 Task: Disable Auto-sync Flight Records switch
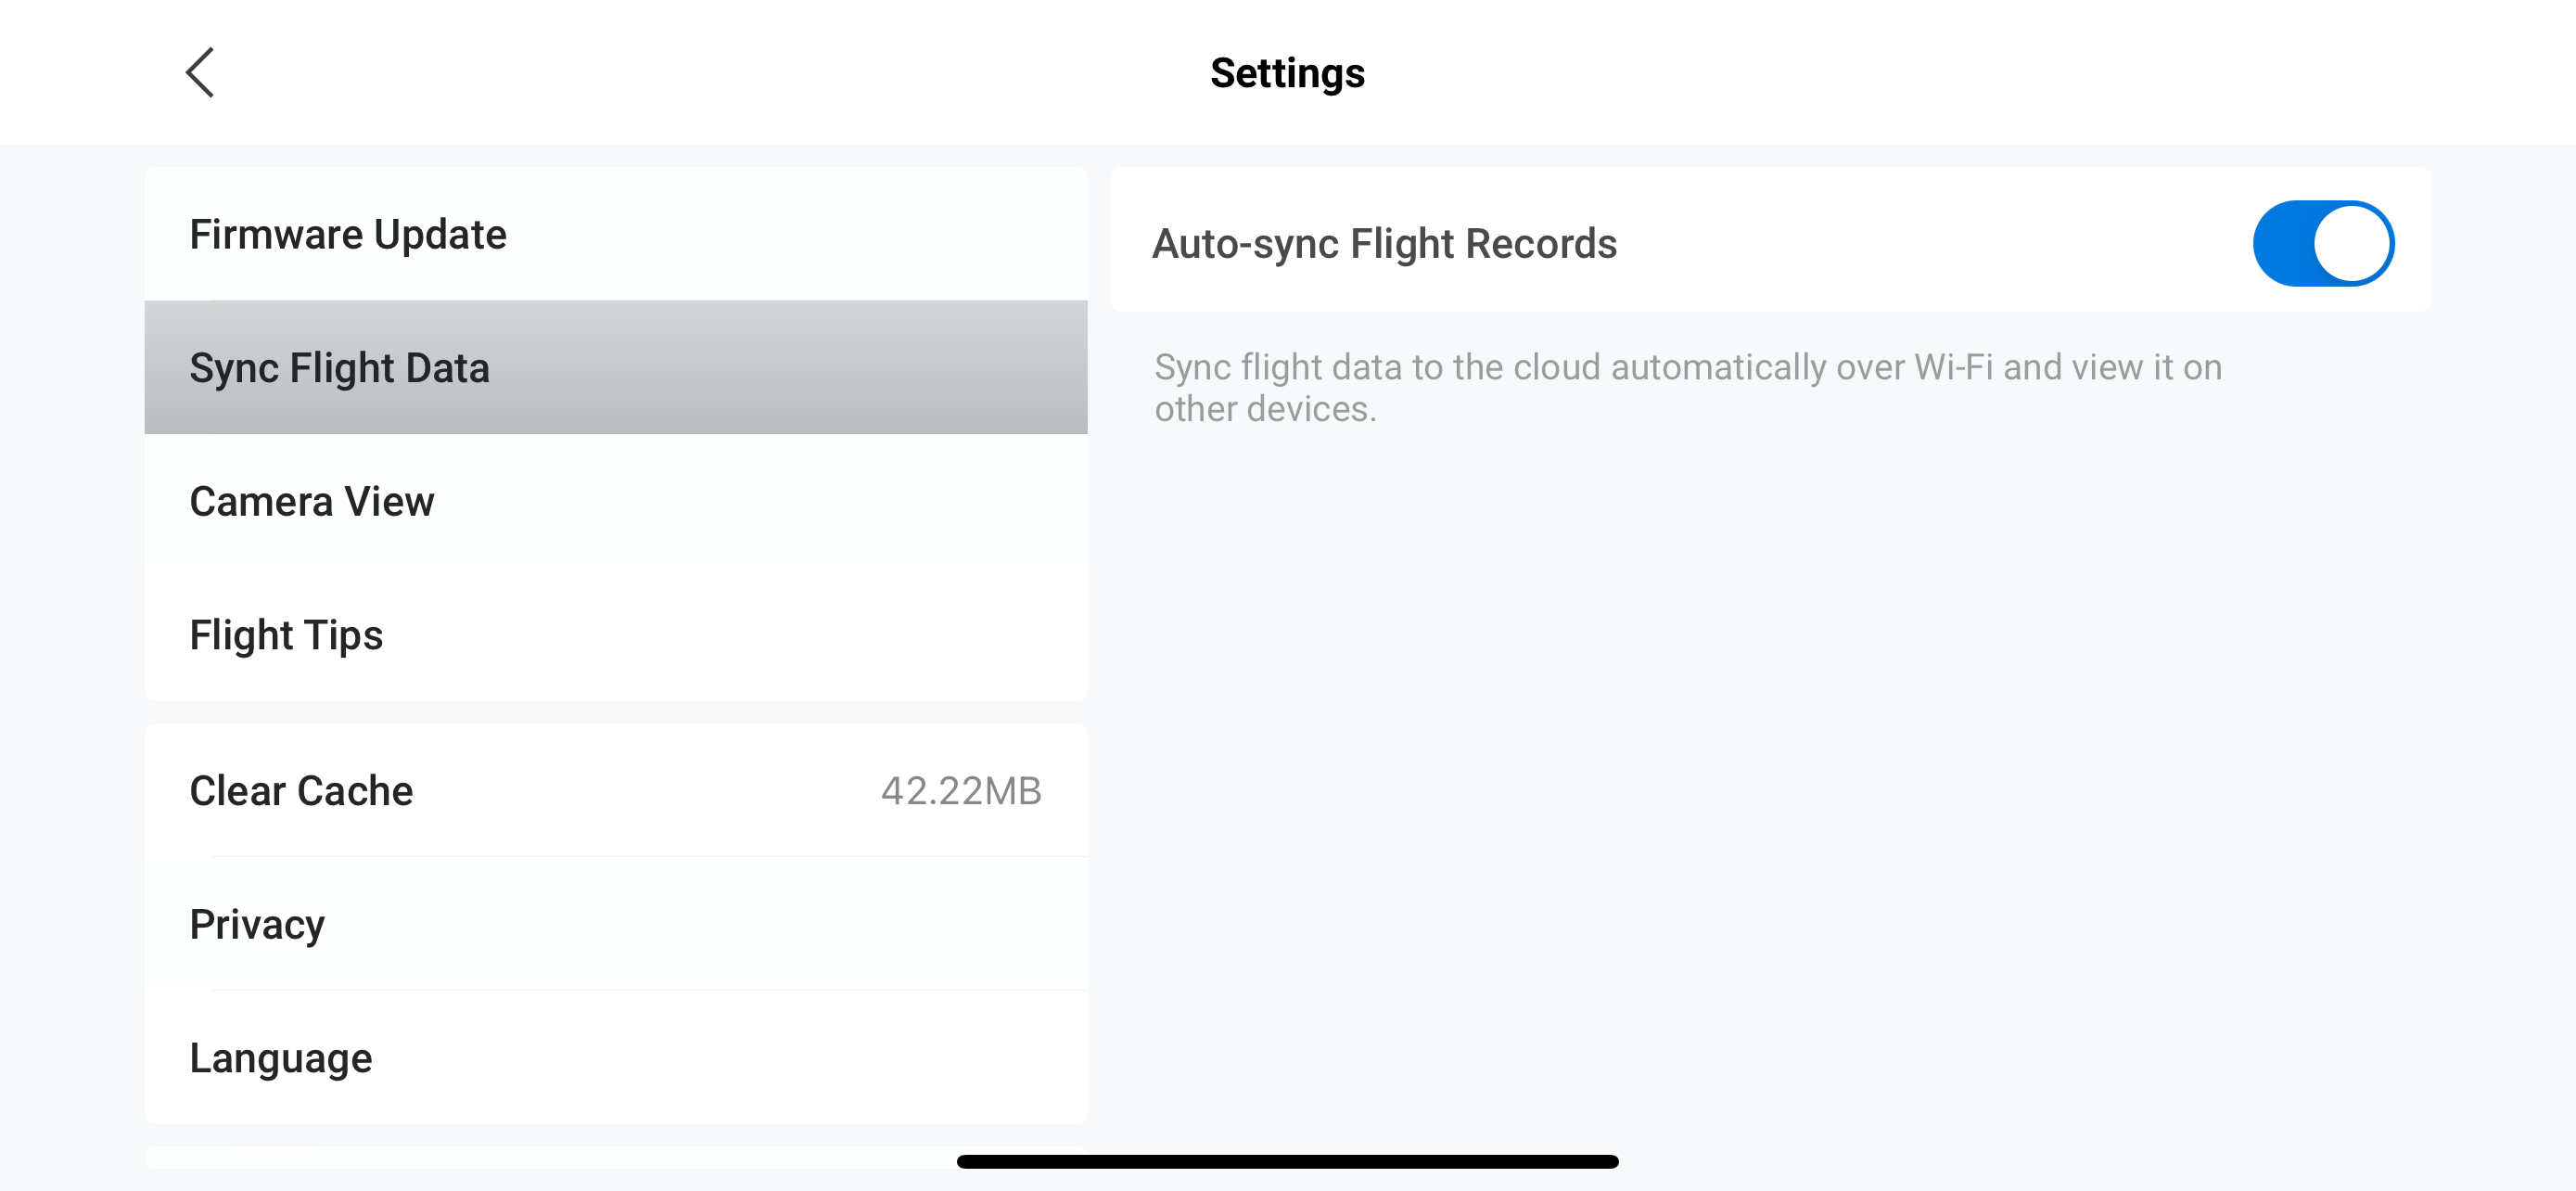pos(2322,243)
